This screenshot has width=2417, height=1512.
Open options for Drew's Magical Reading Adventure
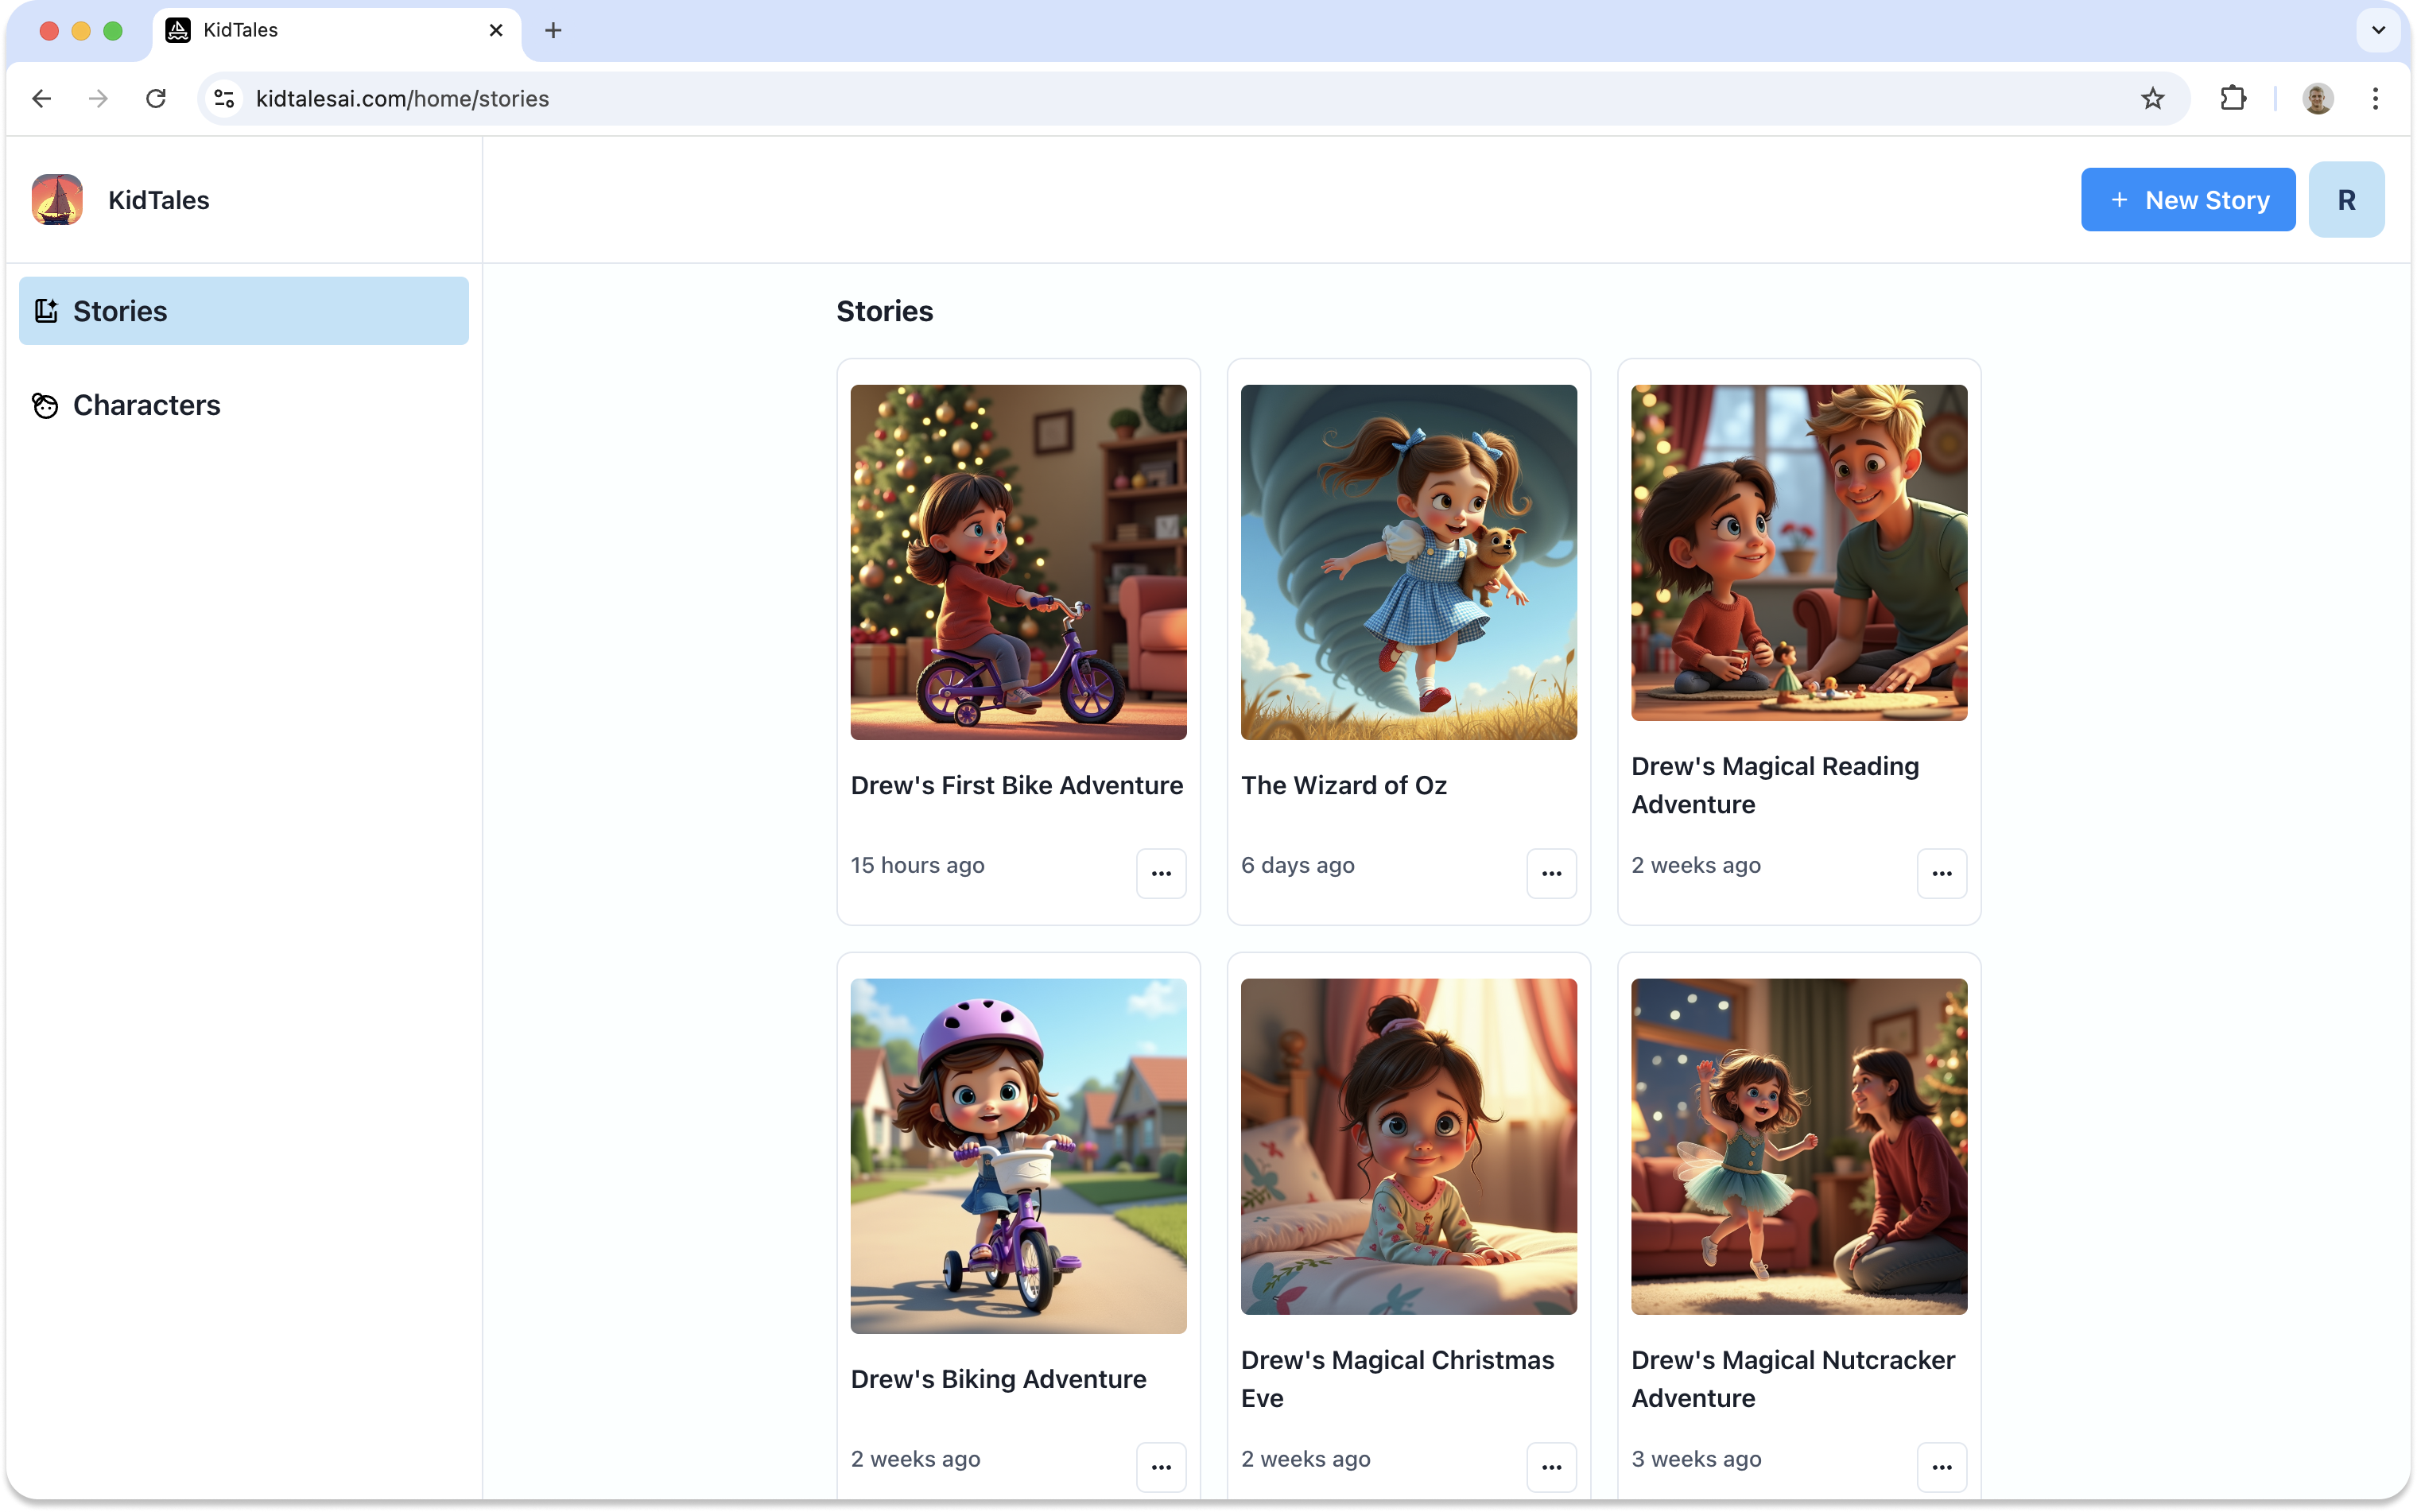click(1941, 873)
